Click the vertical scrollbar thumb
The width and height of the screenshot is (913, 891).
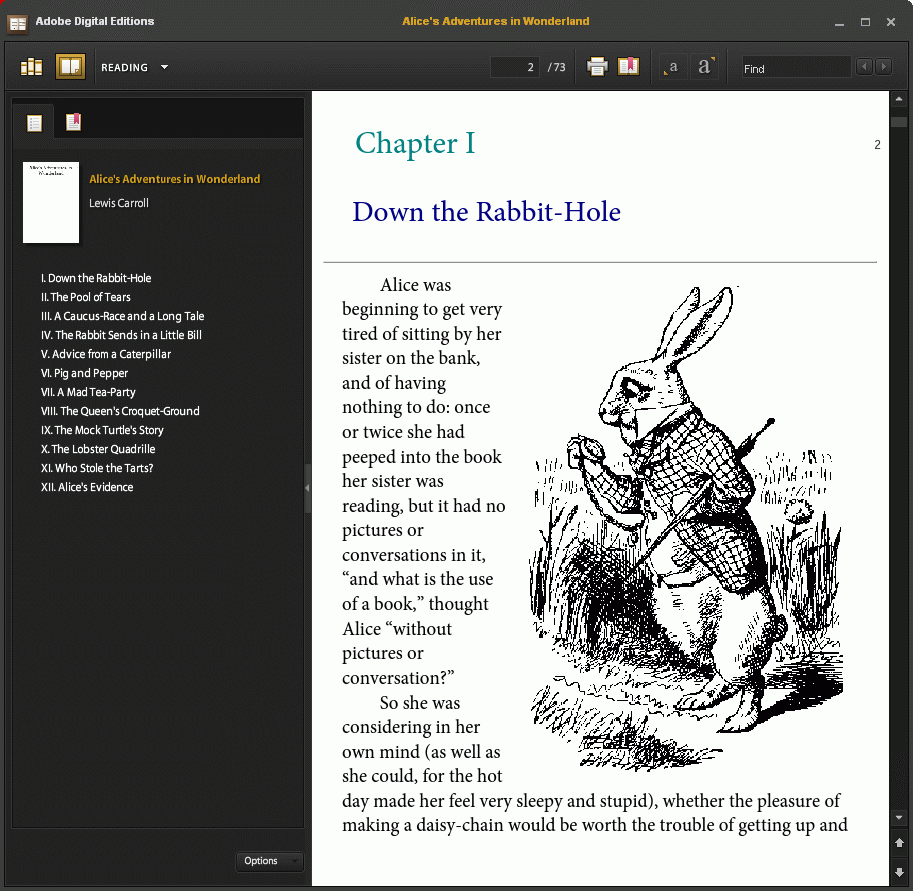point(898,122)
